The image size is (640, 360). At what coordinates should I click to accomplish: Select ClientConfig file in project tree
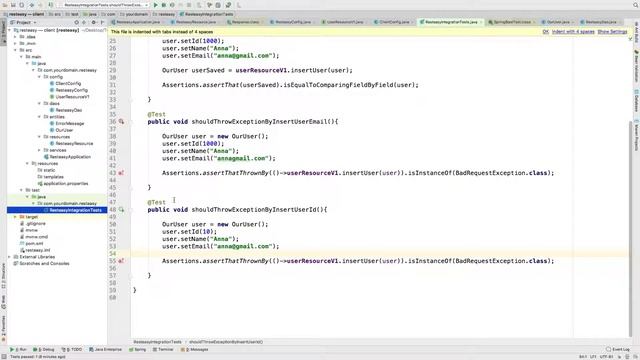pyautogui.click(x=65, y=84)
